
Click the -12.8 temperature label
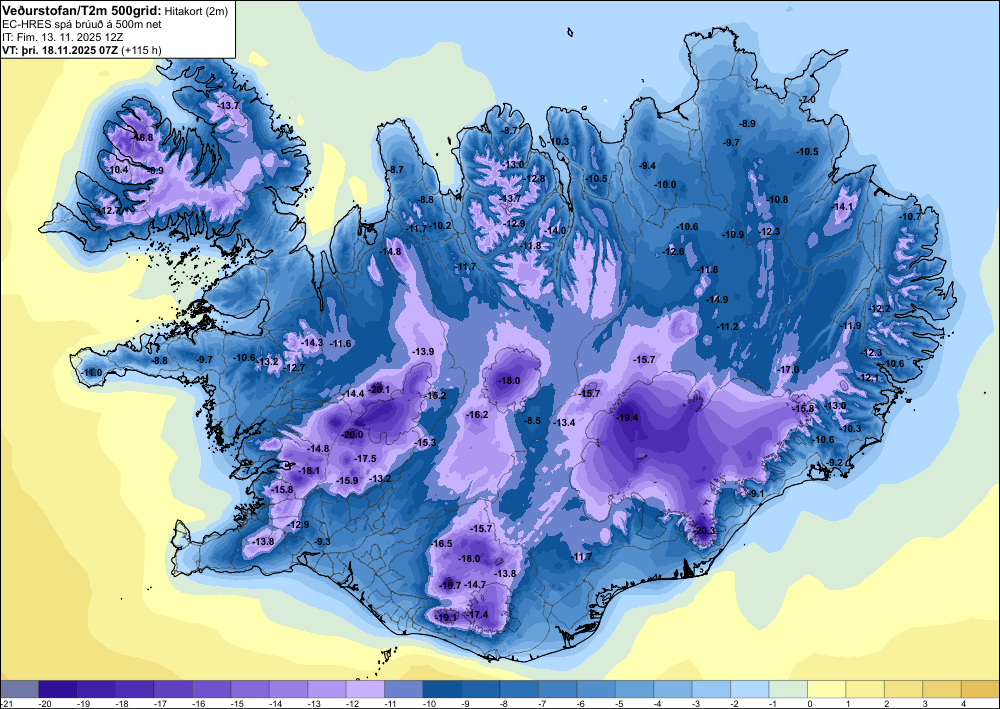[x=534, y=179]
